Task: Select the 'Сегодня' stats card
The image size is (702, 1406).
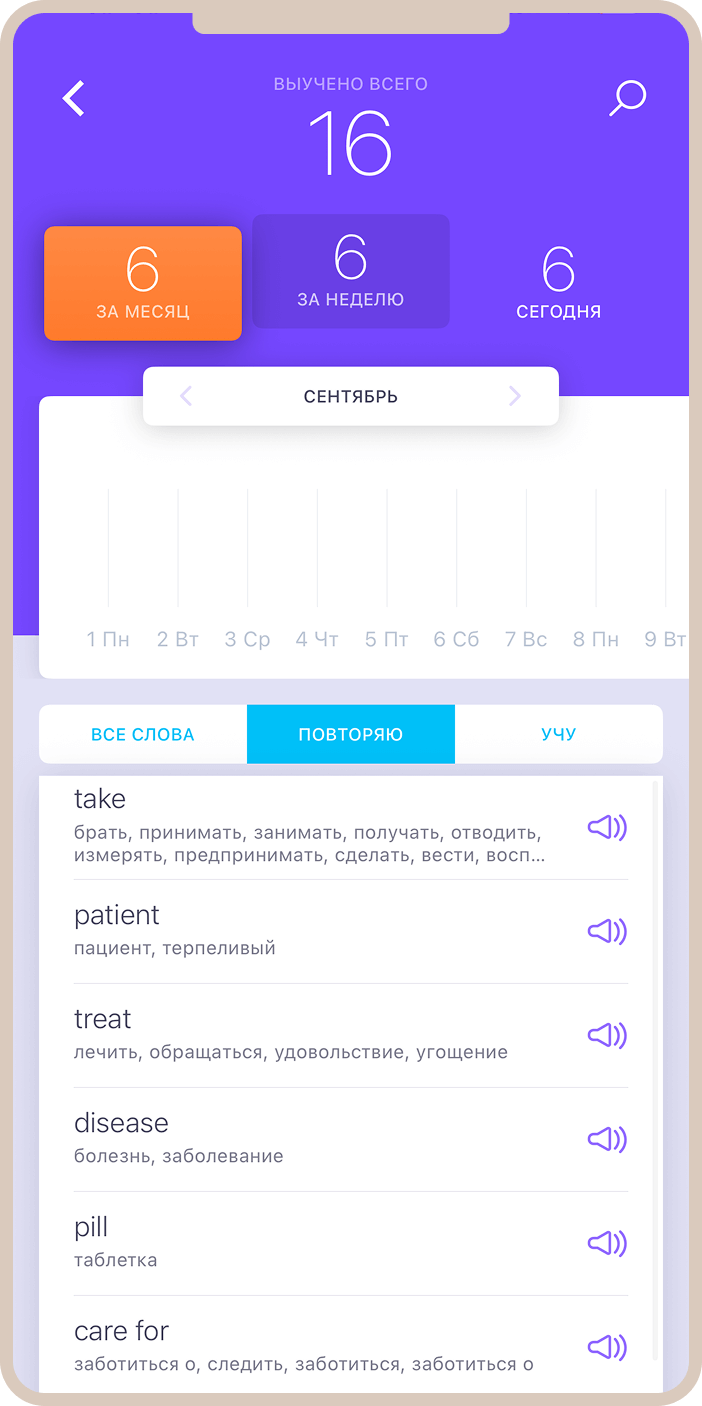Action: (558, 283)
